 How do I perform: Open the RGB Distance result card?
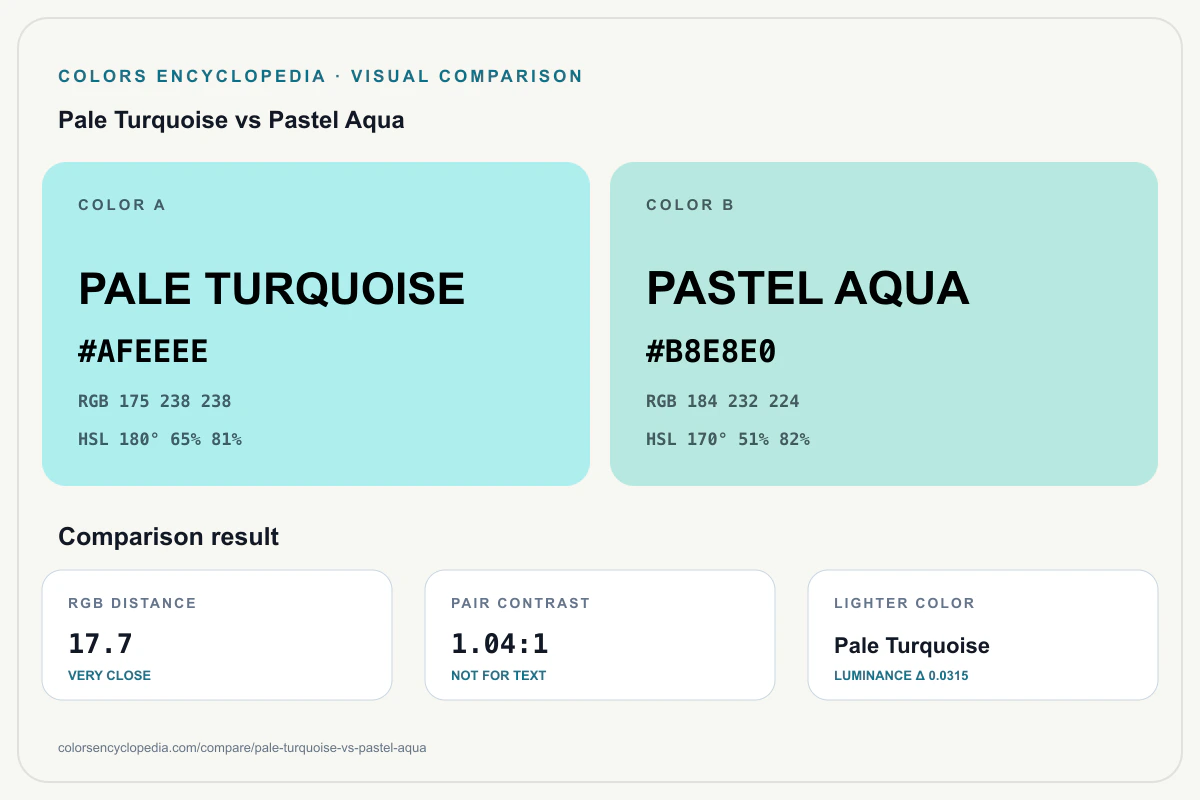click(x=217, y=635)
